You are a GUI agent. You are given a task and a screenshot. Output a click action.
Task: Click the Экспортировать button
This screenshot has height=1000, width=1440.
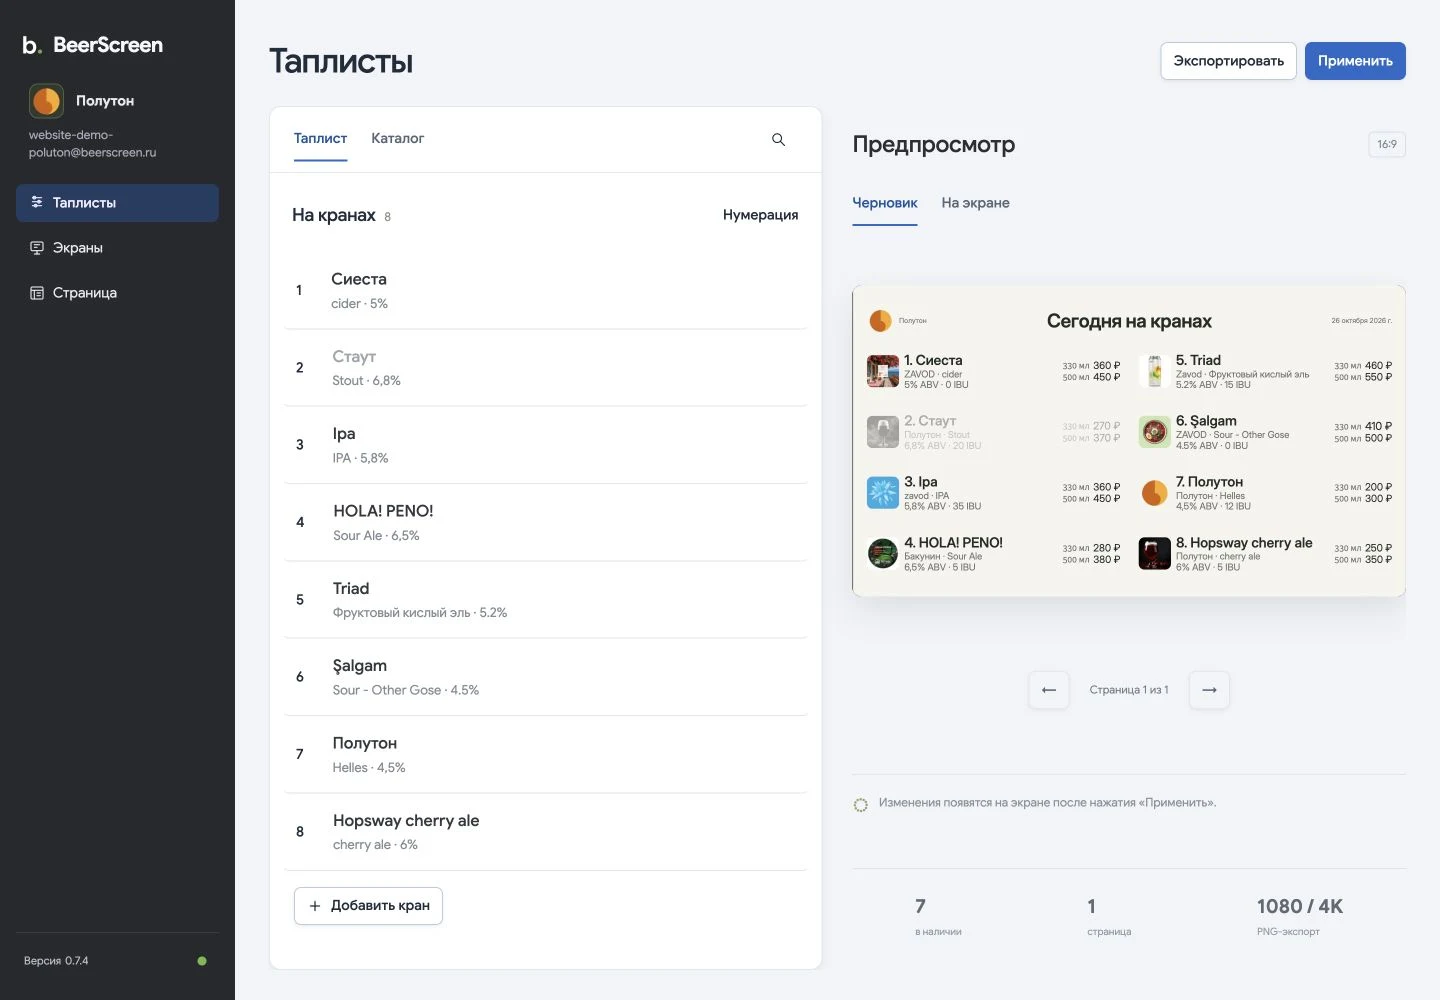pos(1228,61)
